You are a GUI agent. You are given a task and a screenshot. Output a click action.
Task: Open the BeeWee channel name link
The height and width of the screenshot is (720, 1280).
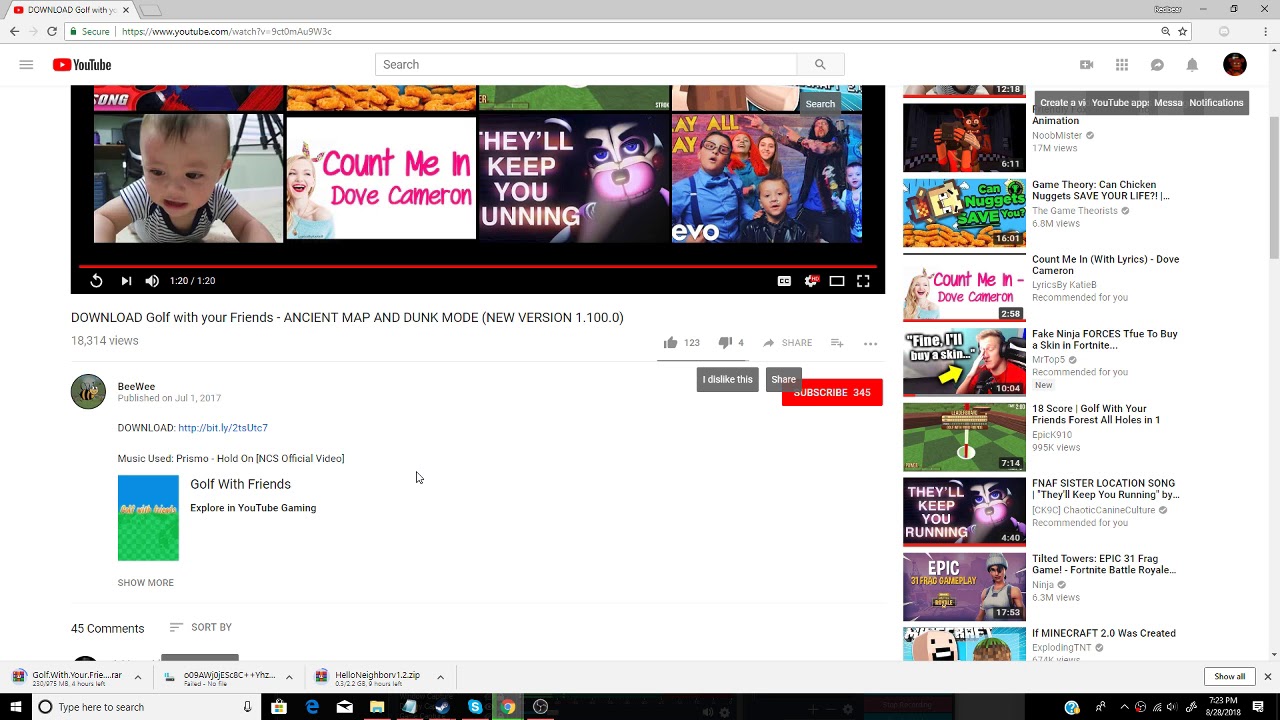click(136, 387)
